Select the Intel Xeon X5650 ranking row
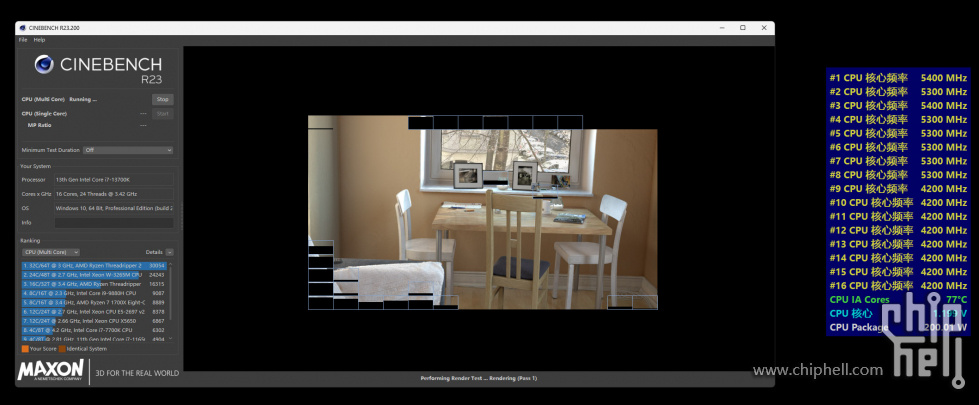Image resolution: width=979 pixels, height=405 pixels. (94, 321)
